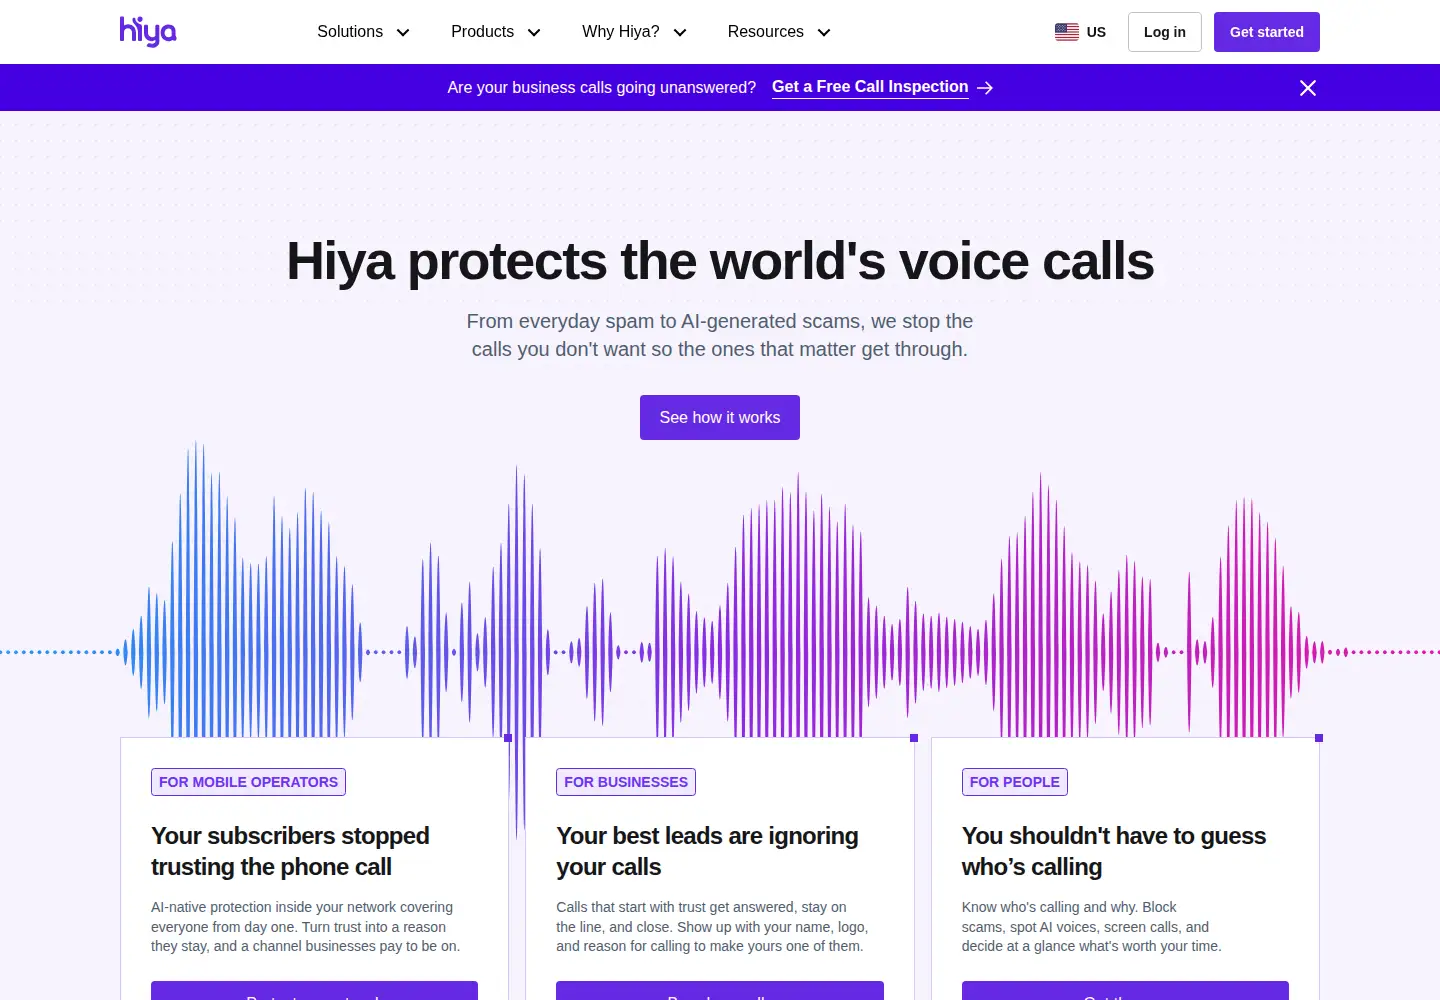The width and height of the screenshot is (1440, 1000).
Task: Open the Why Hiya? menu
Action: click(635, 32)
